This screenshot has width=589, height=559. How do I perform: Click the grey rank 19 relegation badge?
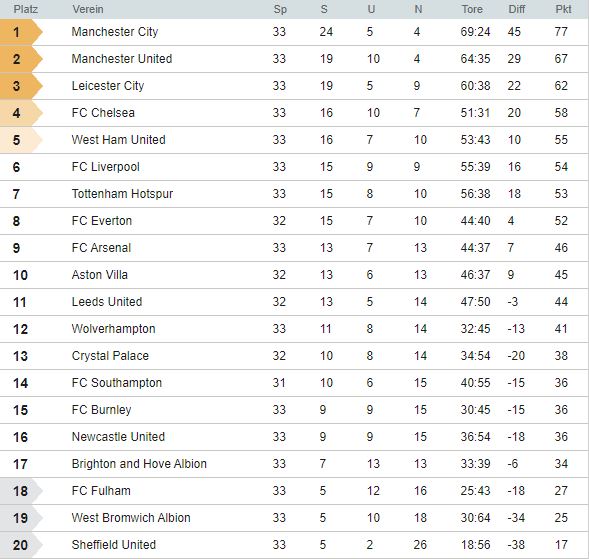click(21, 518)
